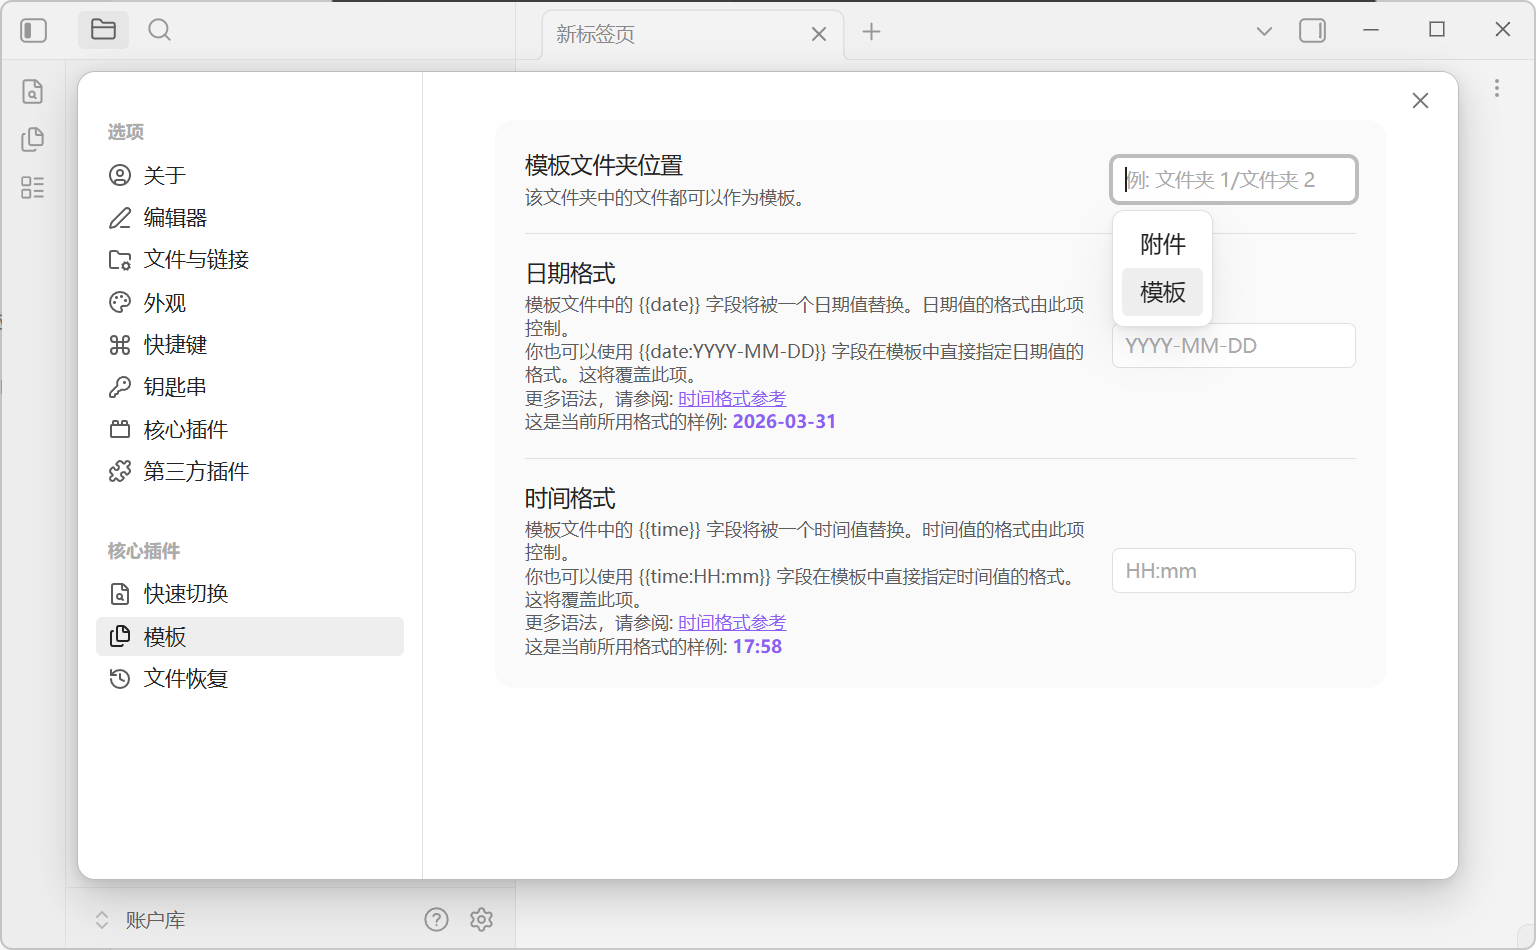Image resolution: width=1536 pixels, height=950 pixels.
Task: Toggle the left sidebar collapse icon
Action: tap(34, 31)
